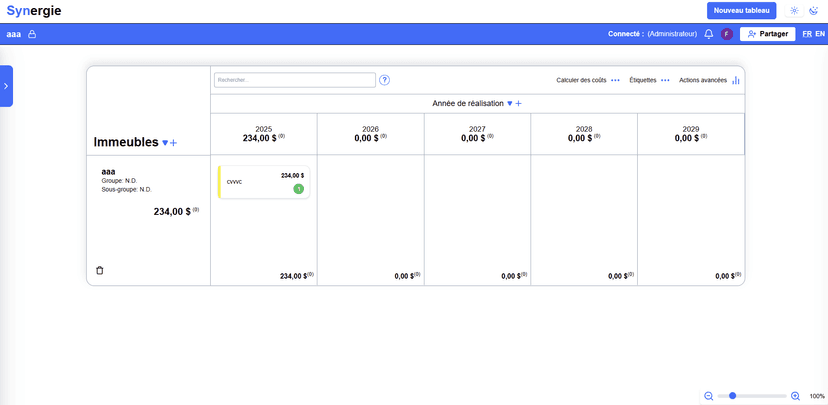Click the Nouveau tableau button

[741, 10]
